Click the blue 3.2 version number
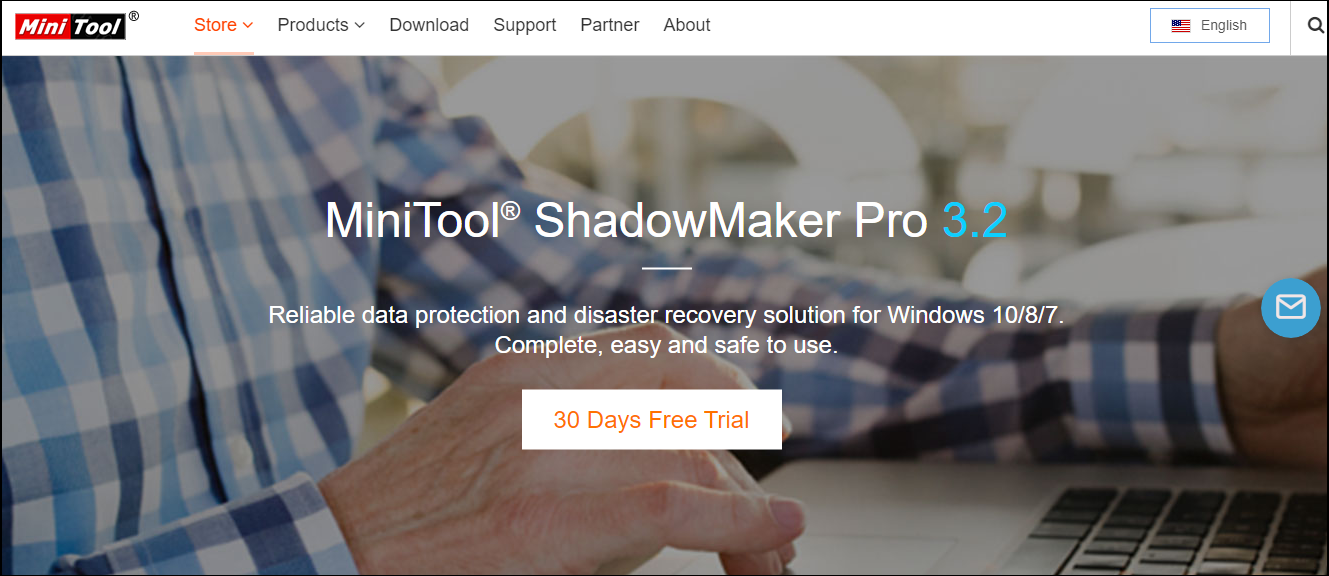 click(974, 222)
